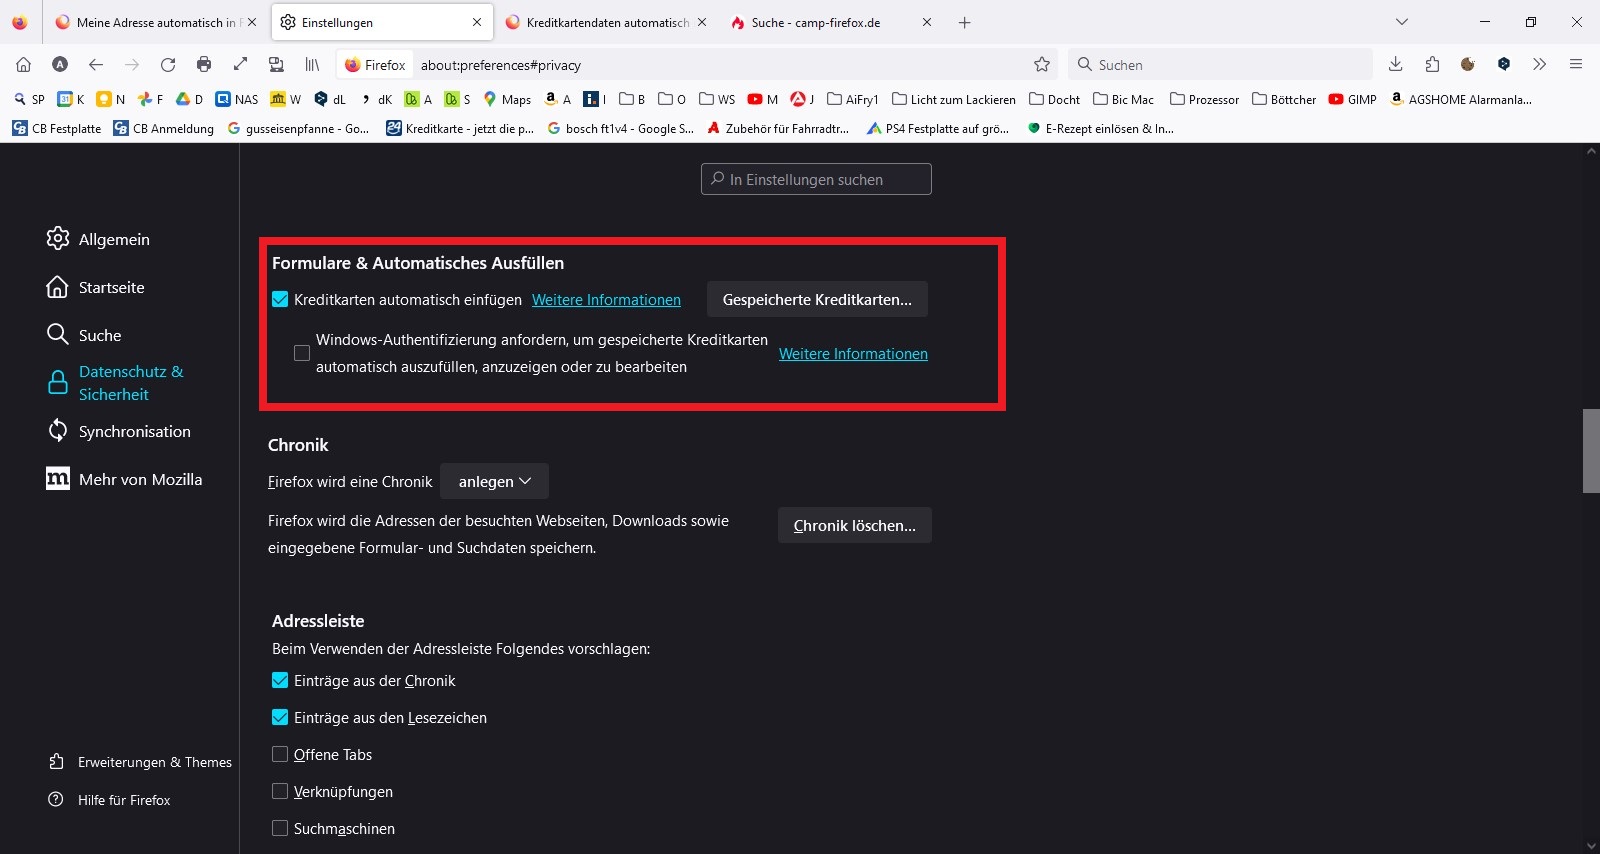The image size is (1600, 854).
Task: Enable the Windows-Authentifizierung anfordern checkbox
Action: 302,353
